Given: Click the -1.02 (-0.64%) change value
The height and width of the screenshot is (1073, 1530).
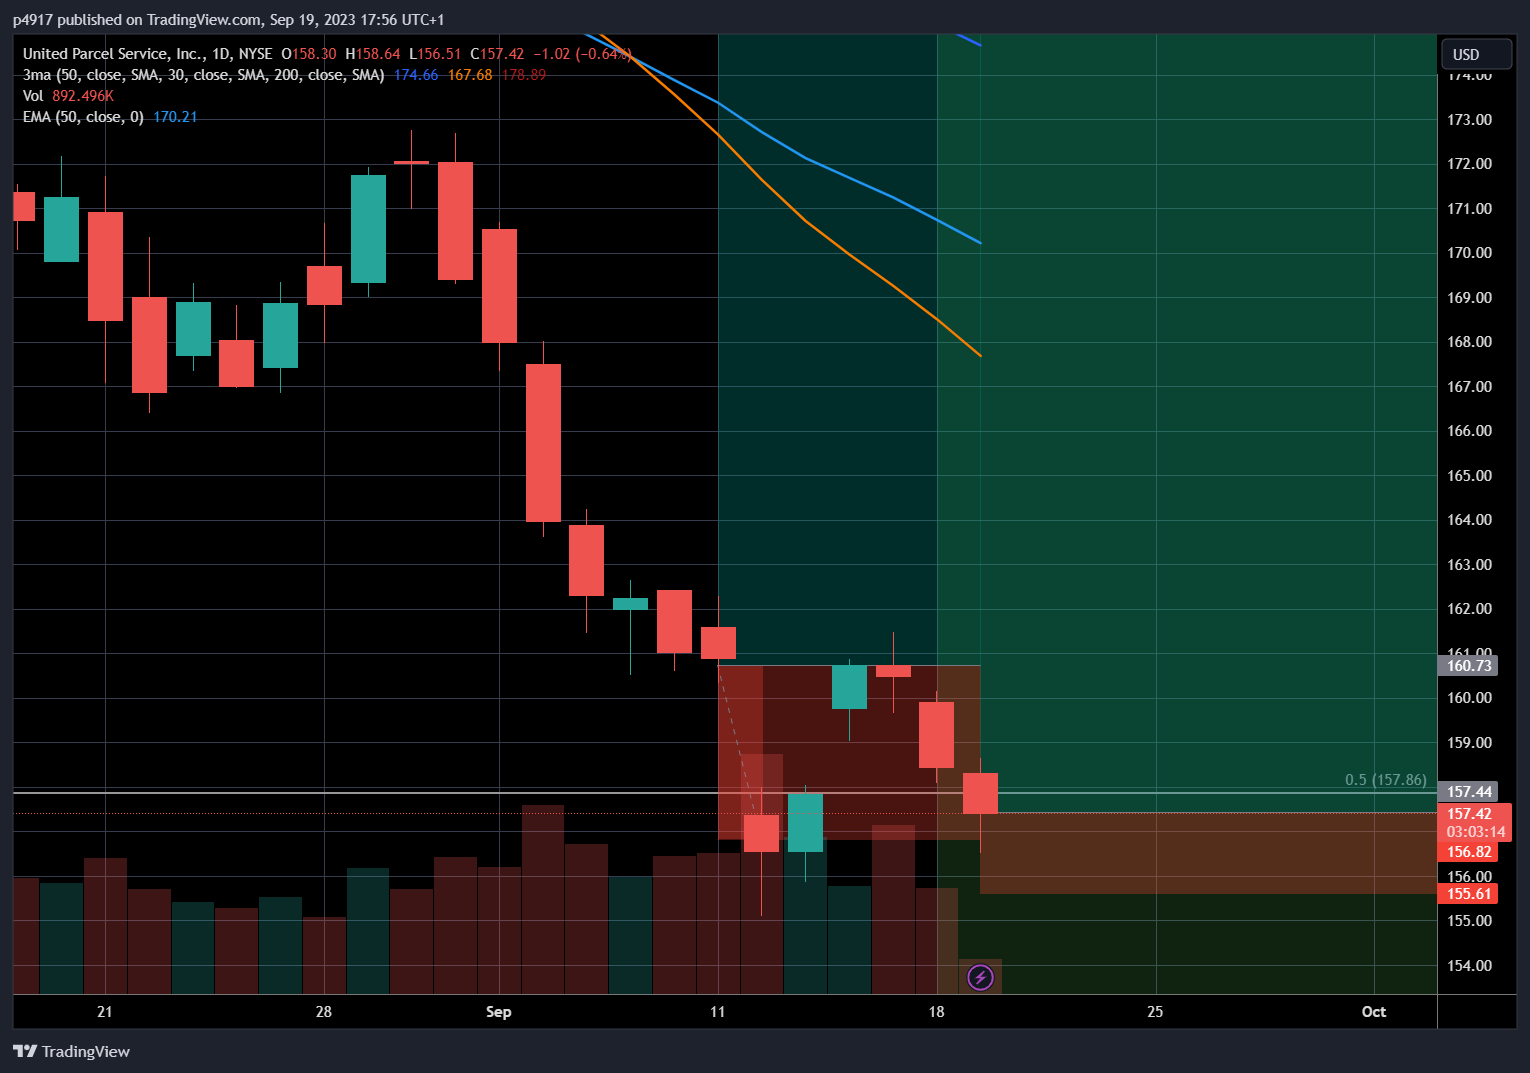Looking at the screenshot, I should point(582,54).
